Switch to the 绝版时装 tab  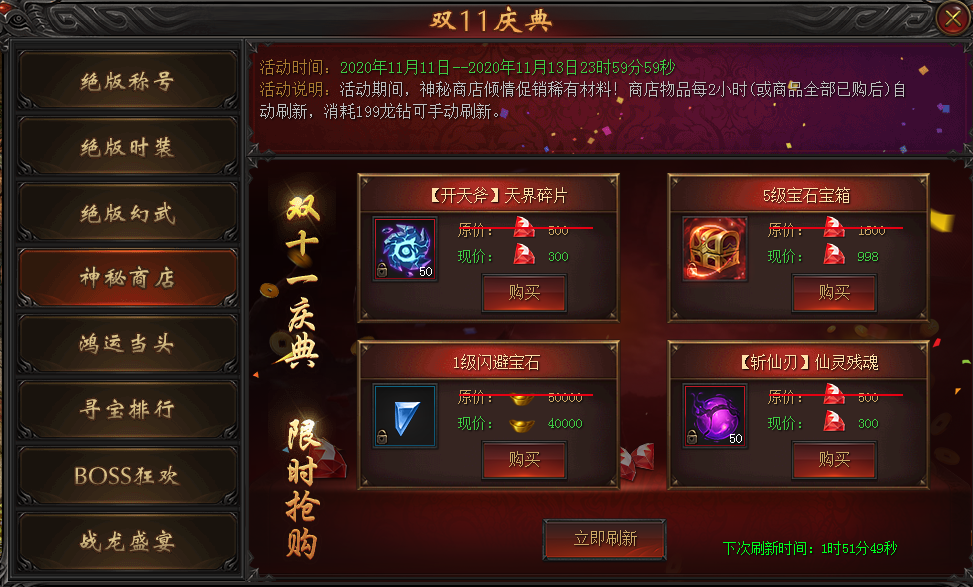127,147
